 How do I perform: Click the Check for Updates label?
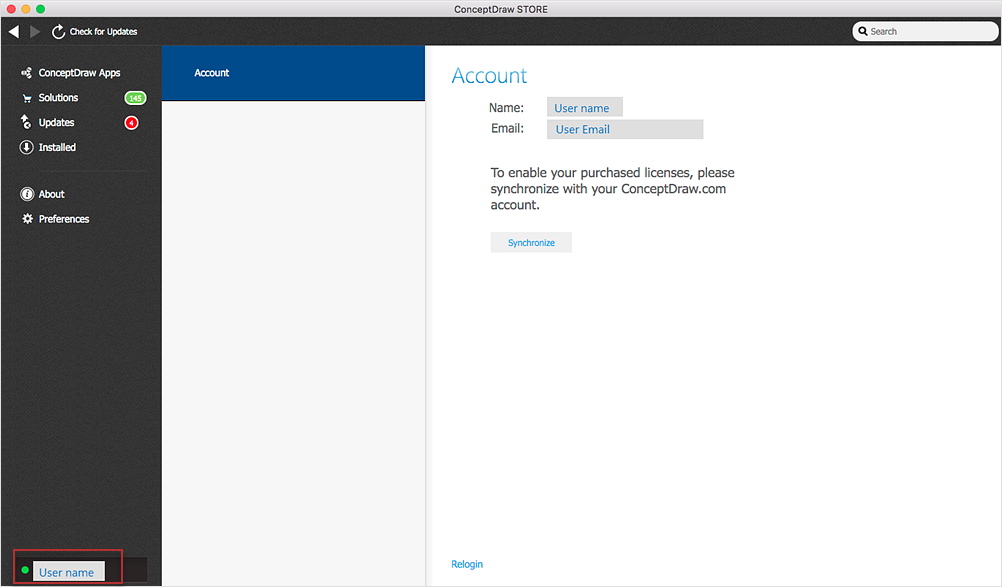coord(104,31)
